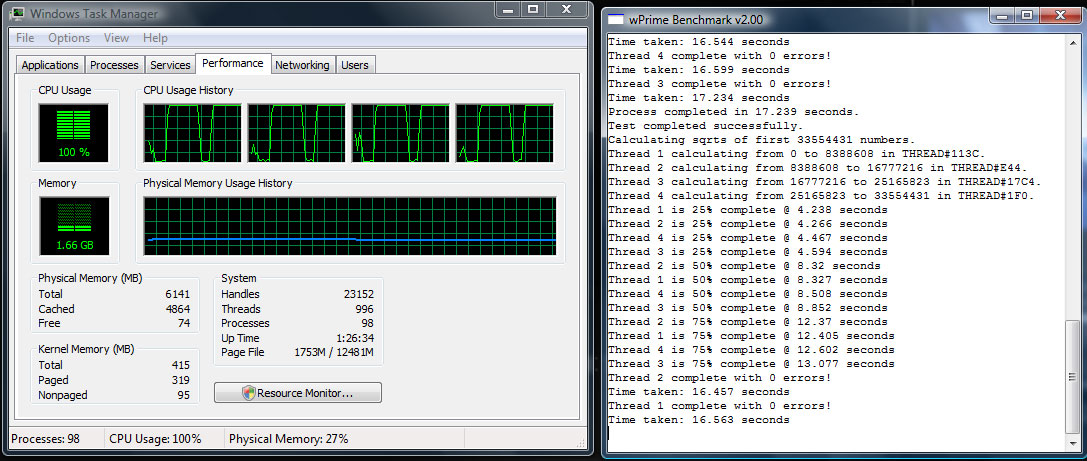The height and width of the screenshot is (461, 1087).
Task: Click the status bar 'Physical Memory: 27%' entry
Action: [x=288, y=439]
